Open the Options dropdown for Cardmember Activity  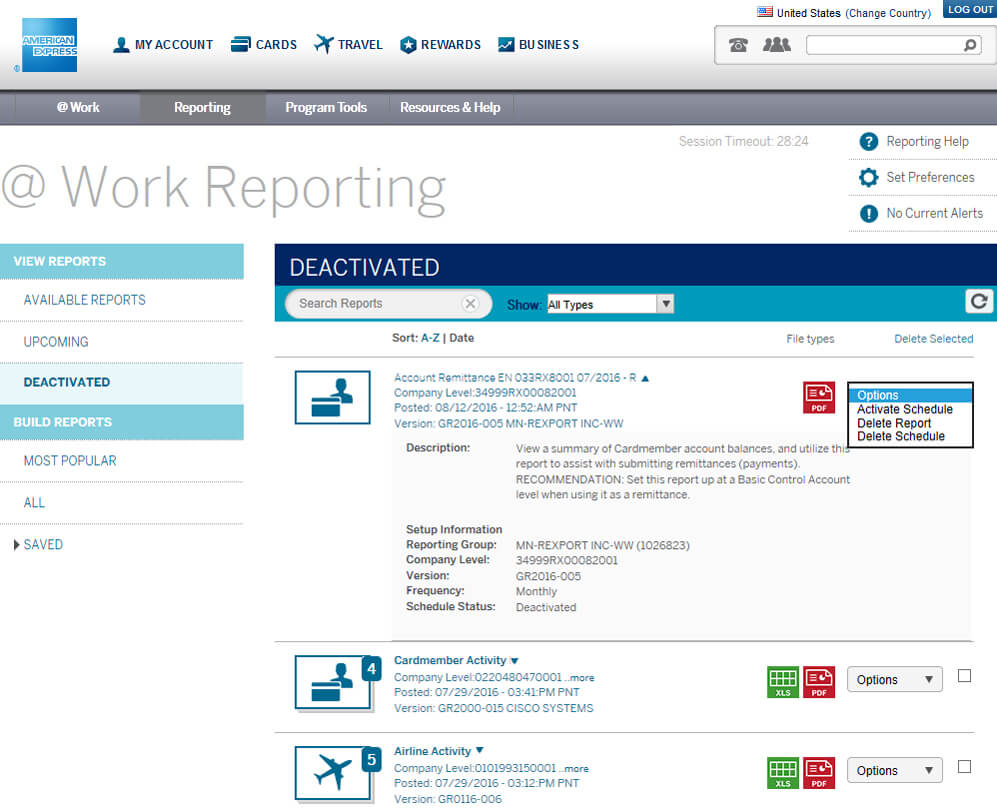[894, 679]
